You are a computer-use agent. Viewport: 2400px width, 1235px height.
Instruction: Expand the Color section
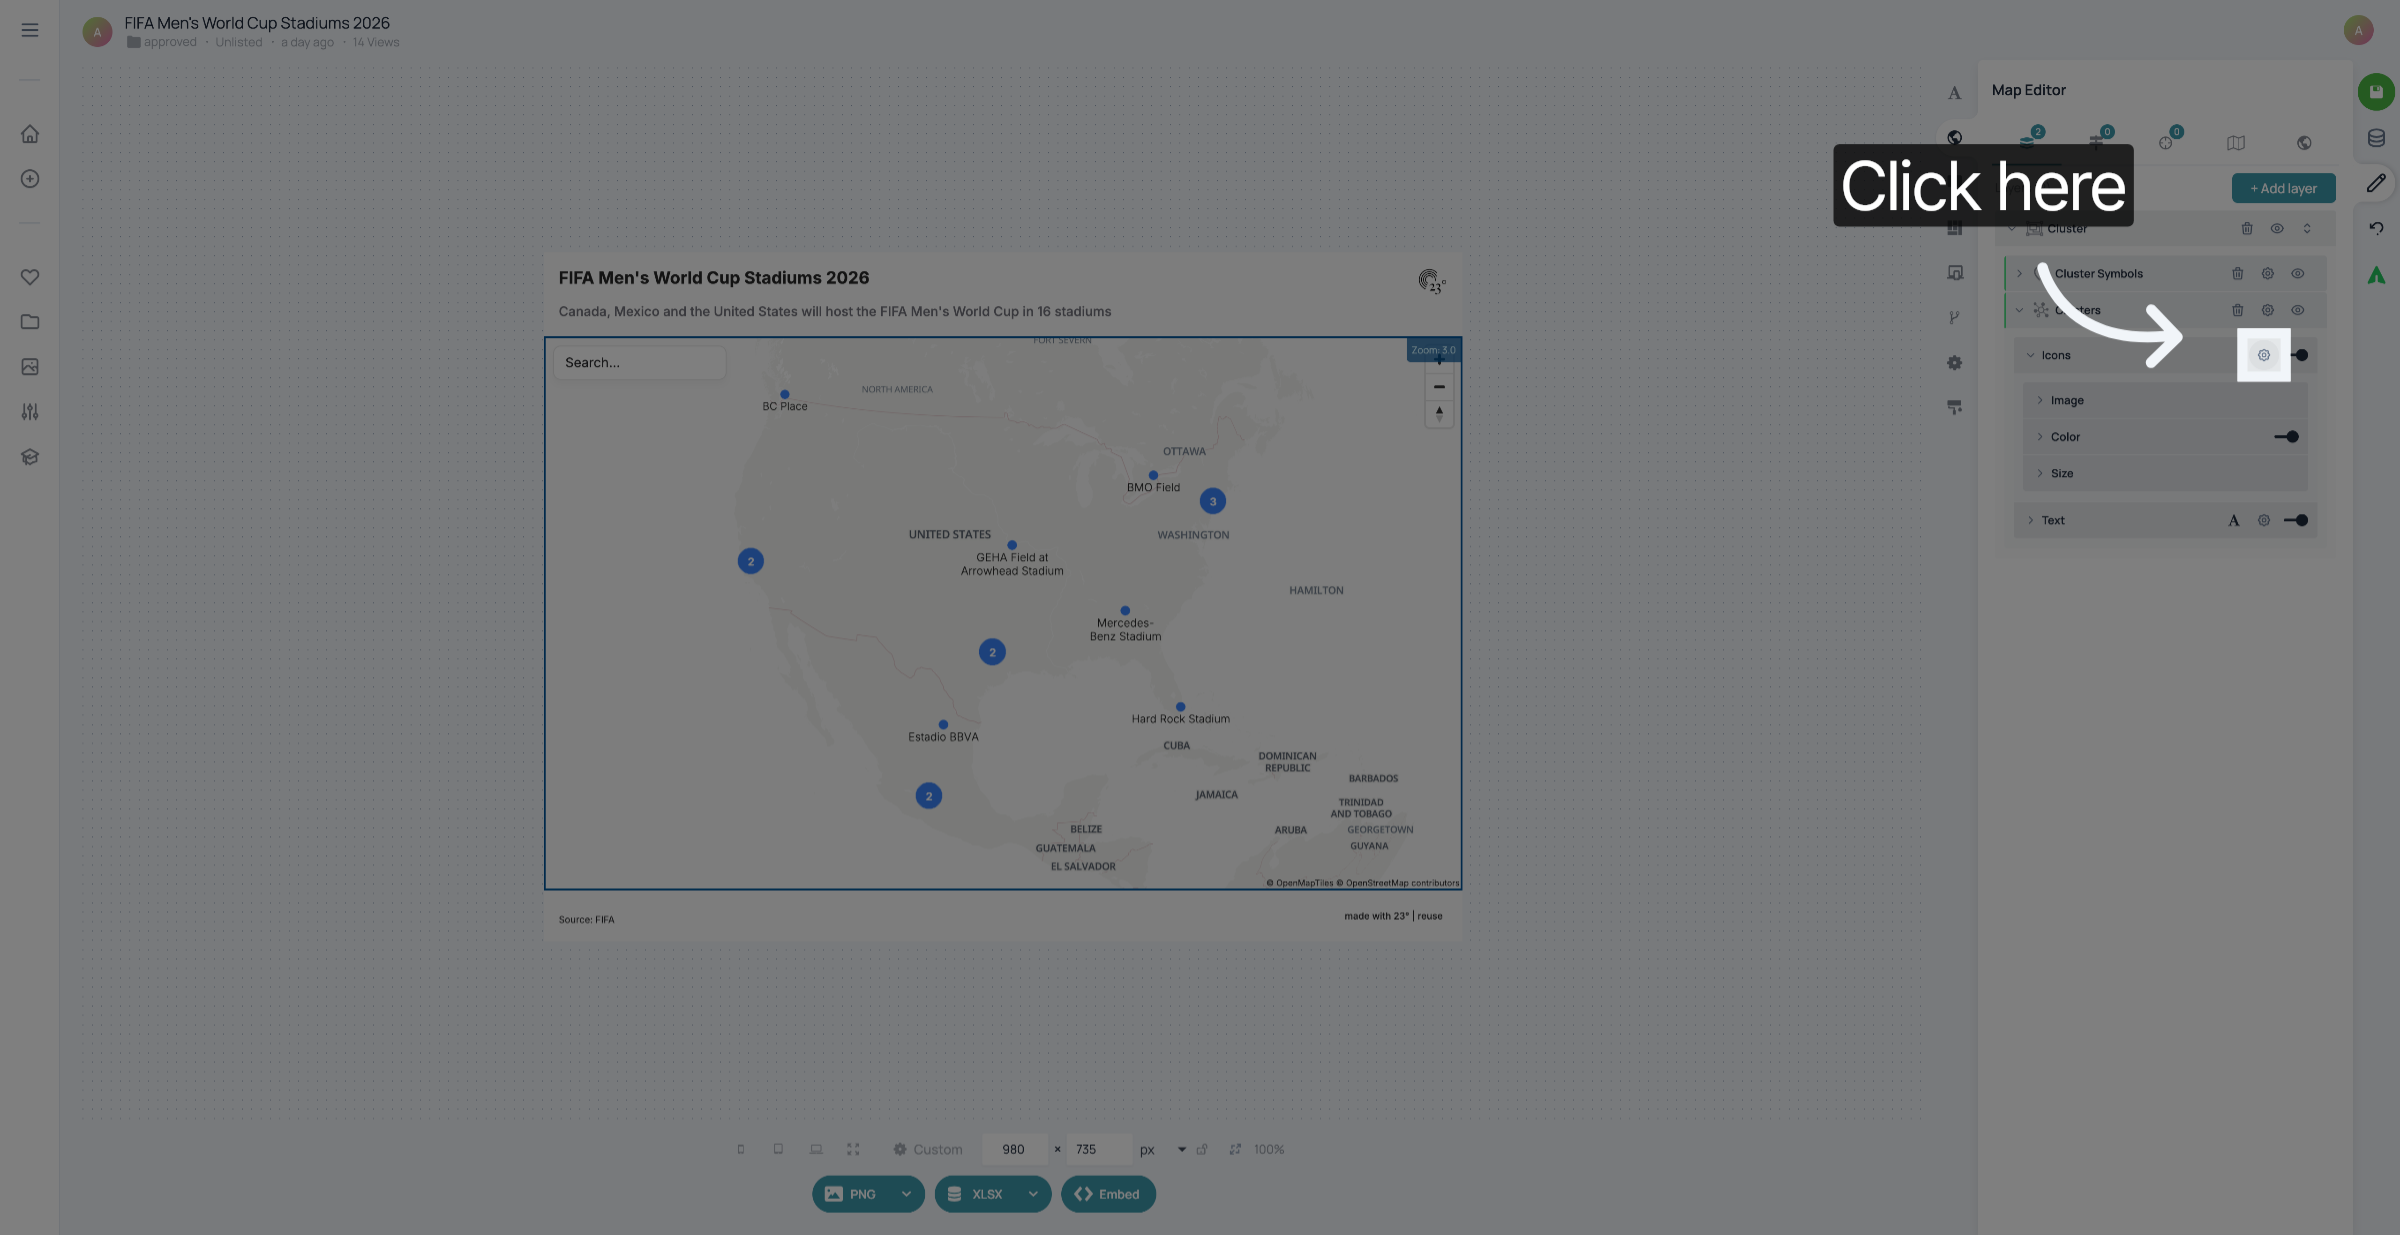(x=2040, y=437)
